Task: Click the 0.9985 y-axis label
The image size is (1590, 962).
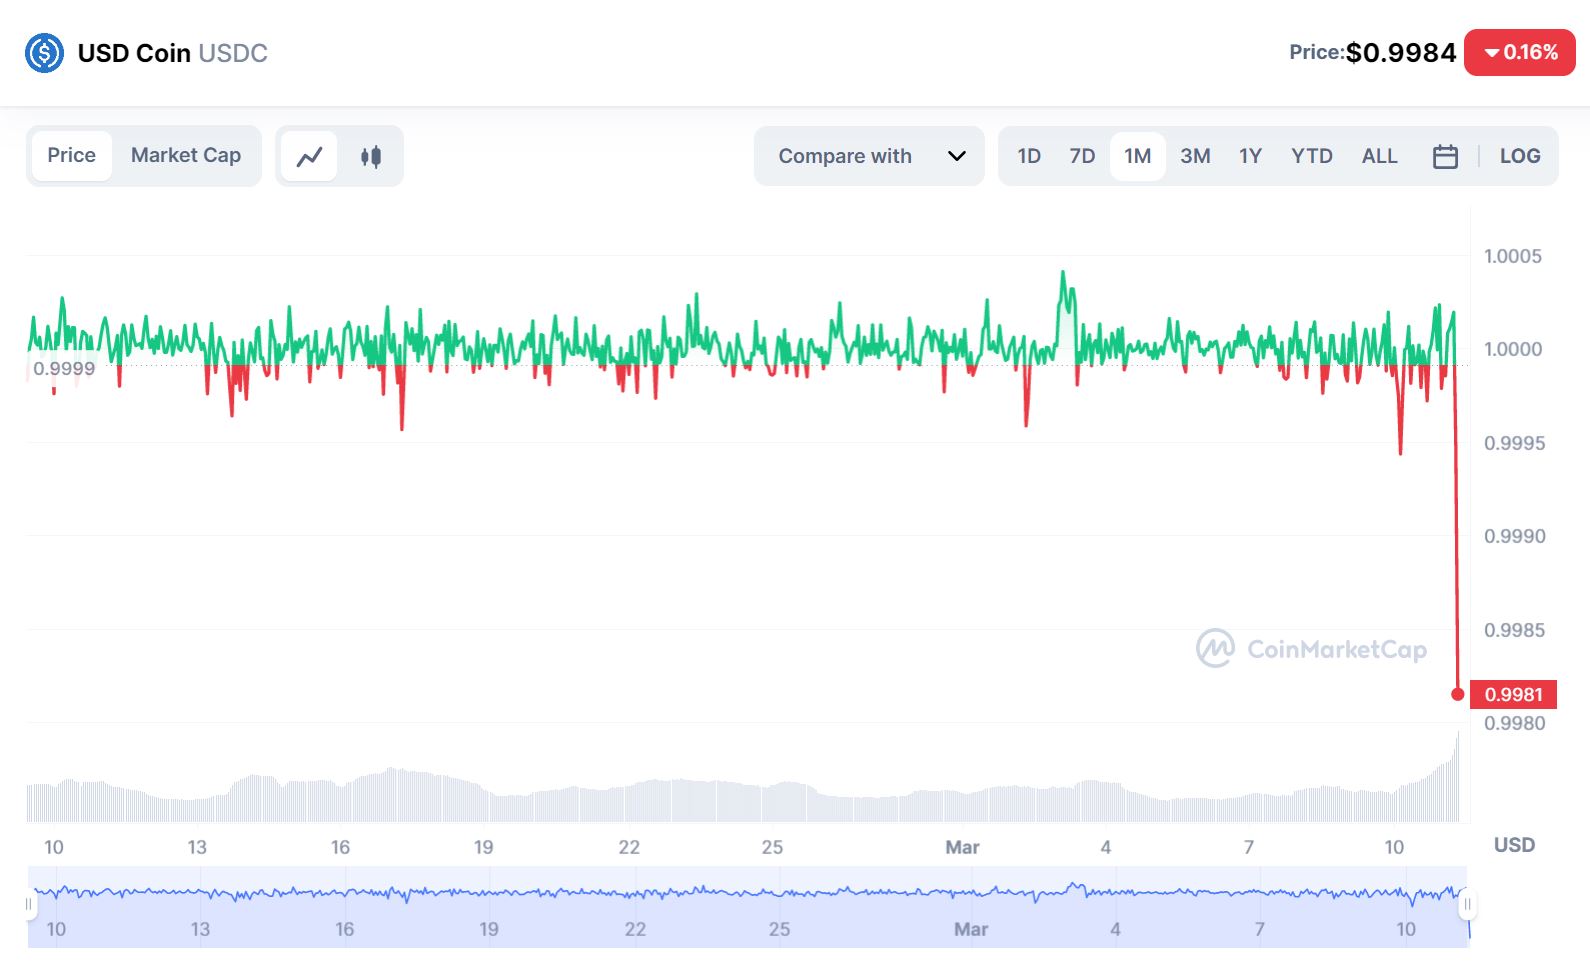Action: (1514, 630)
